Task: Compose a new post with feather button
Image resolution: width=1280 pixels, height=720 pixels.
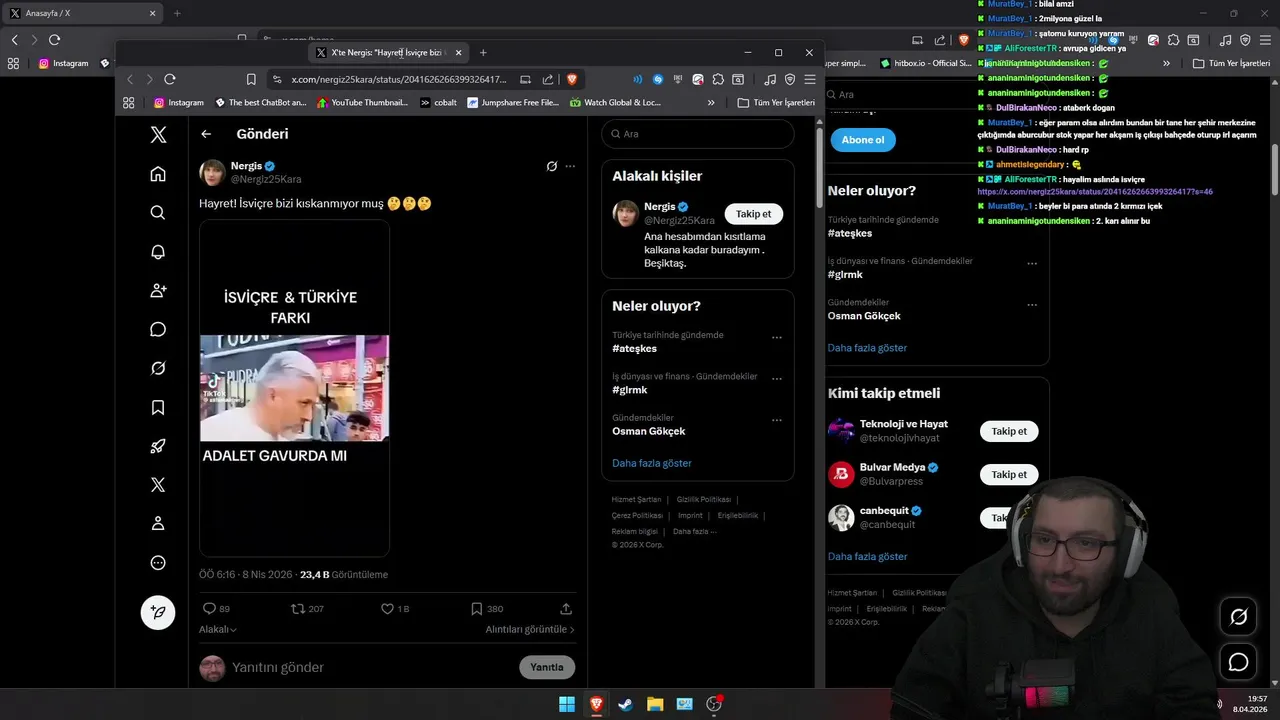Action: [158, 612]
